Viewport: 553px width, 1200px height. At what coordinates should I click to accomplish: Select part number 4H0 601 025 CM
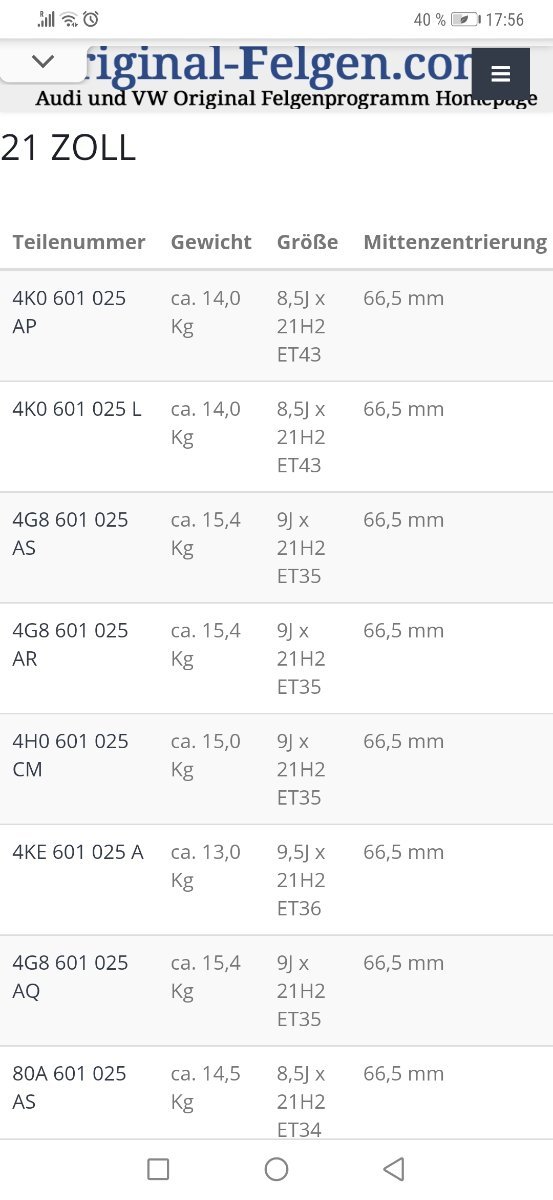70,755
